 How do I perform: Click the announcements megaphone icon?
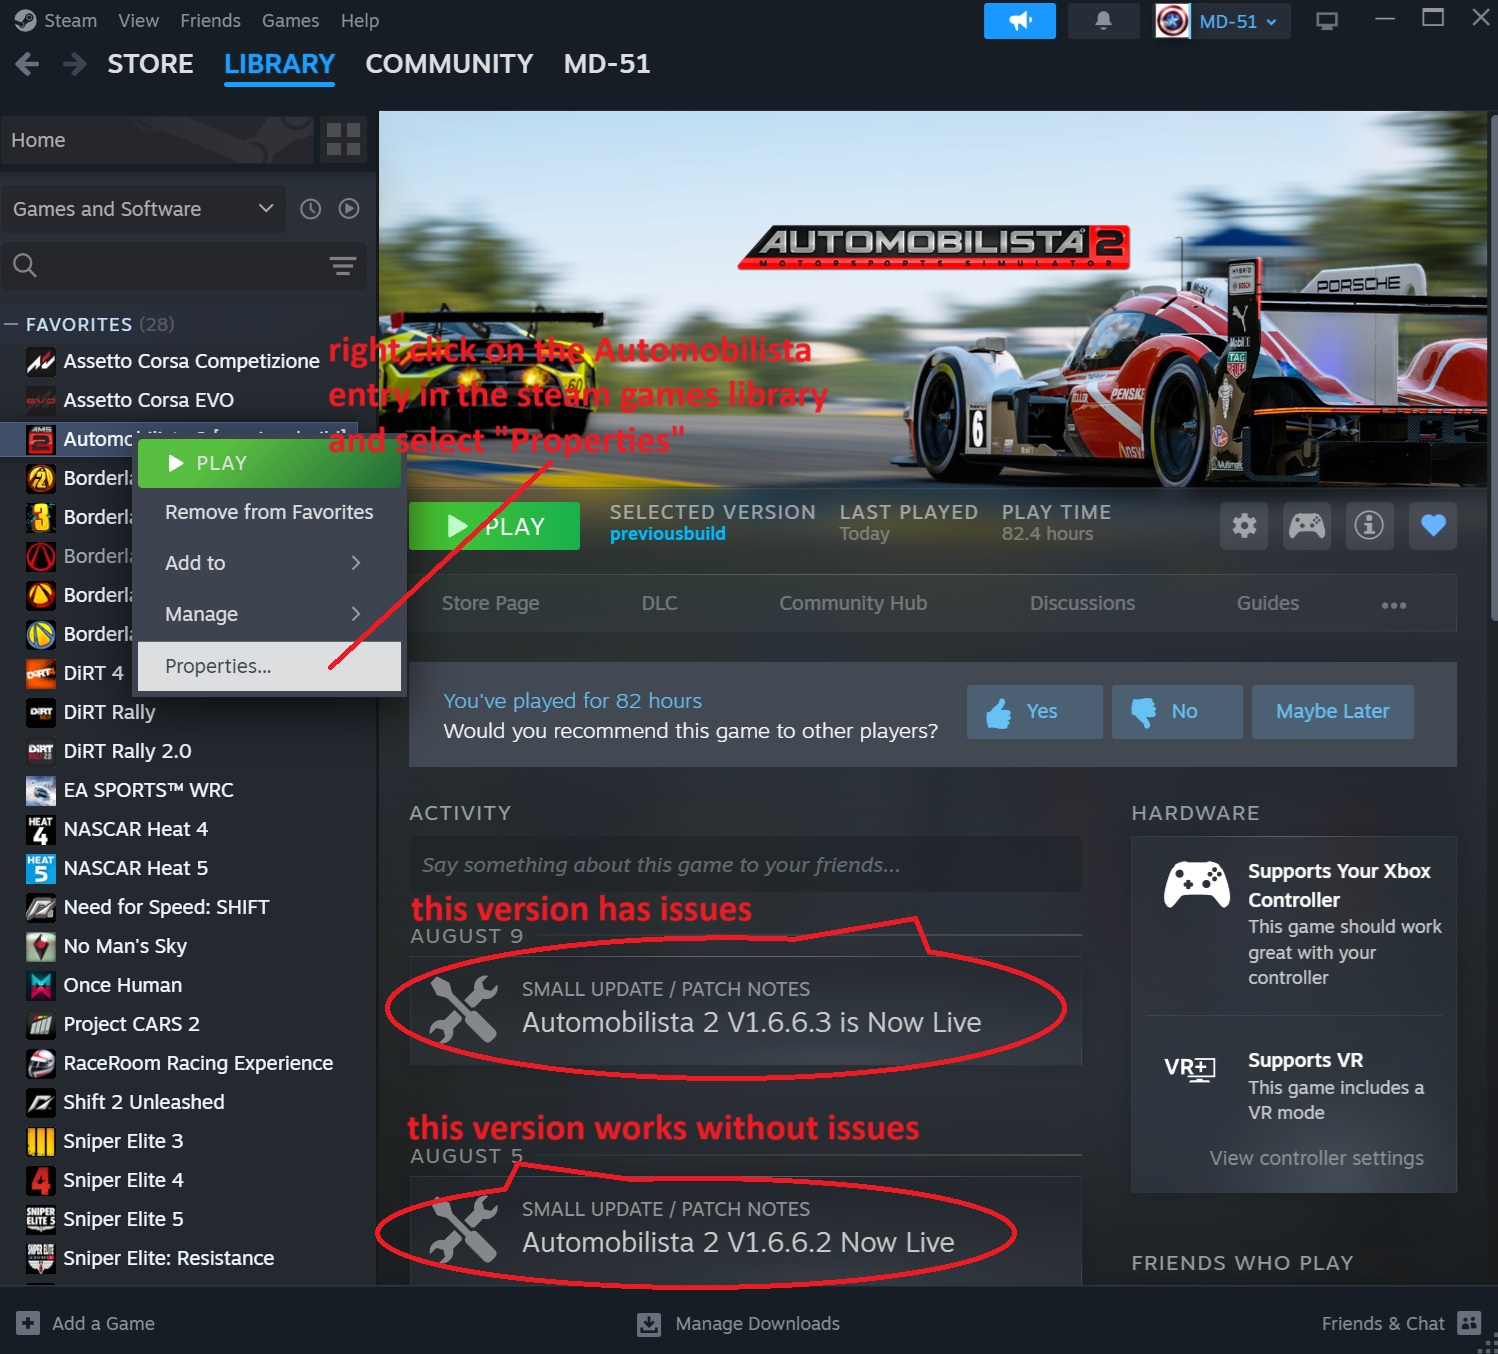click(x=1019, y=21)
